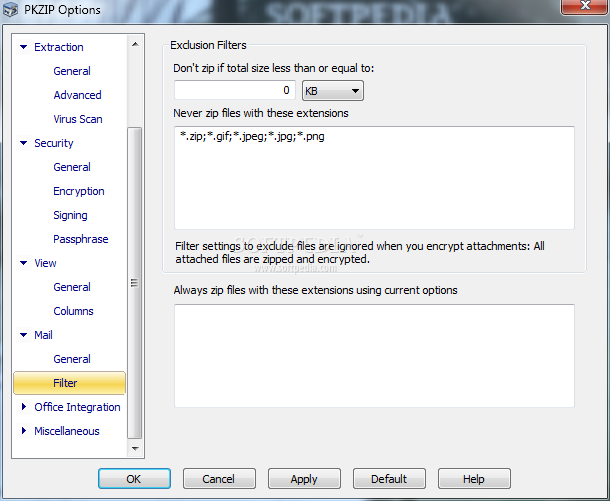Restore settings with Default button
The height and width of the screenshot is (501, 610).
tap(389, 478)
